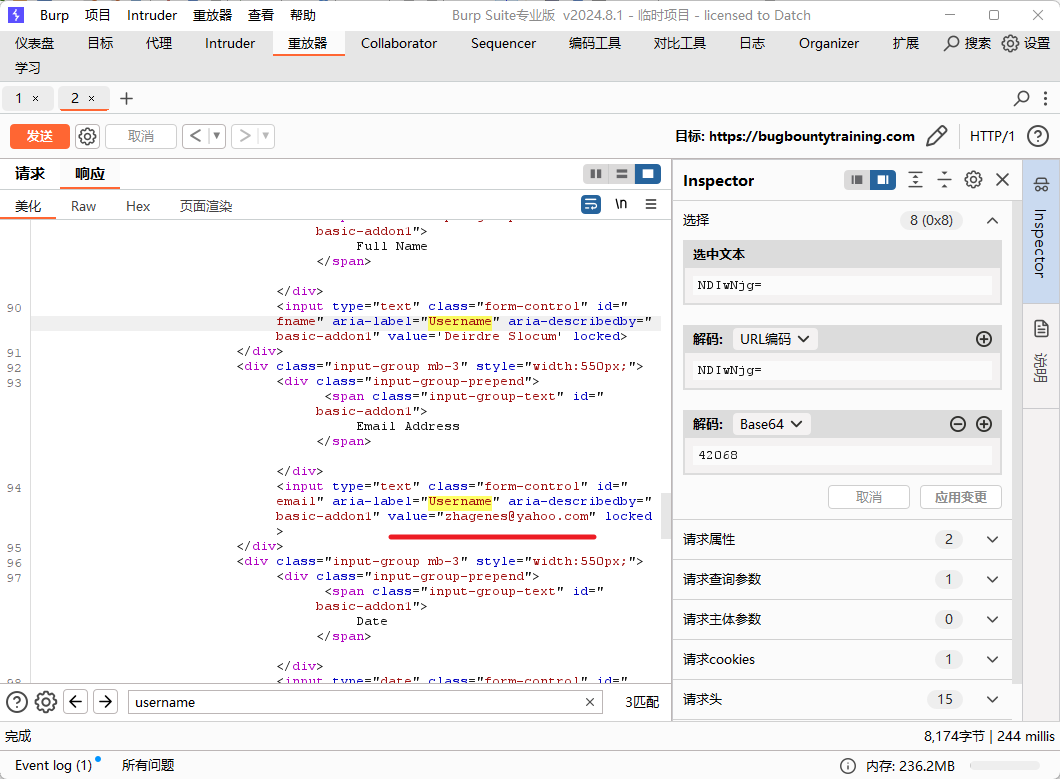Click the 应用变更 apply changes button
Screen dimensions: 1060x779
(961, 497)
